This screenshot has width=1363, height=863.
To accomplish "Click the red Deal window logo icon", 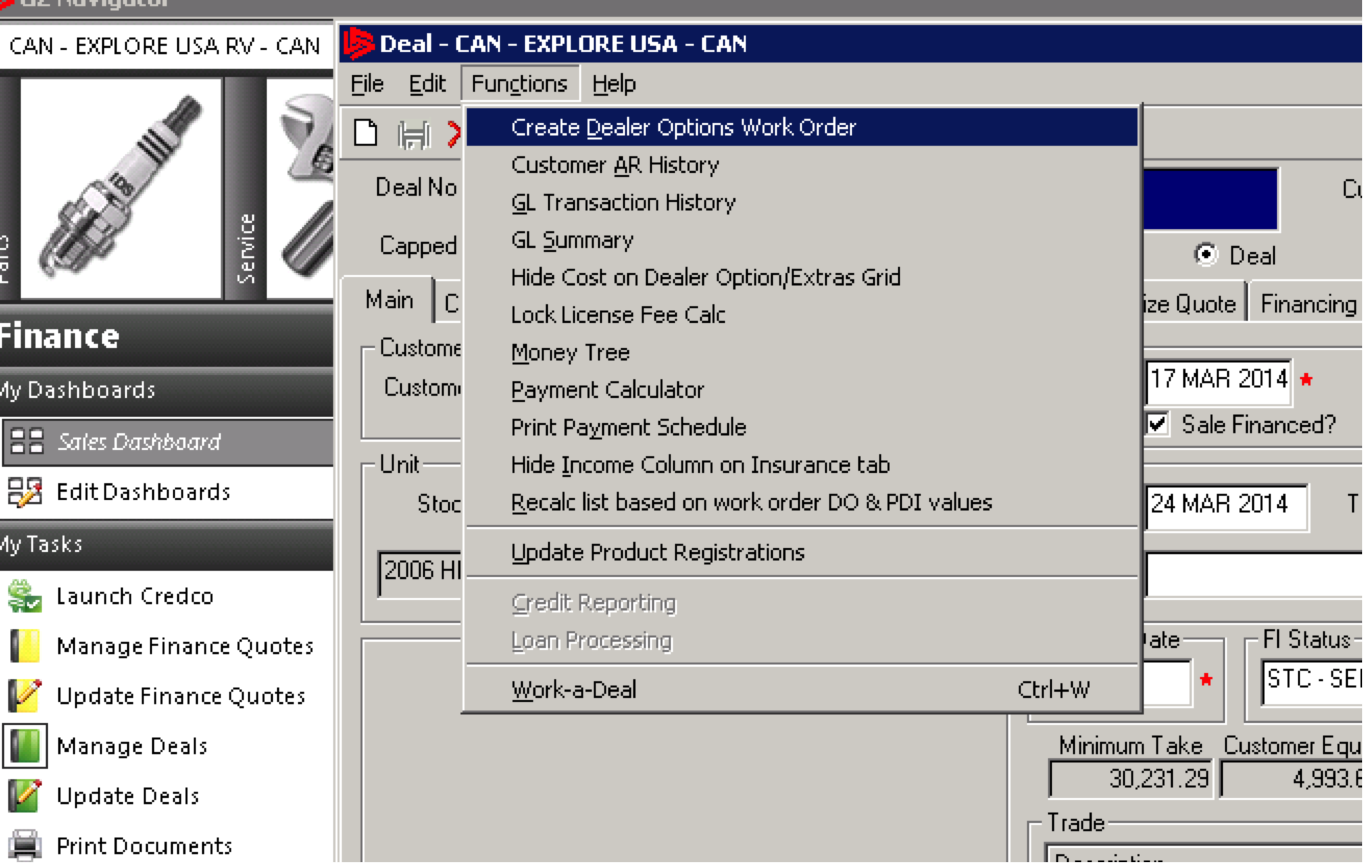I will pos(358,44).
